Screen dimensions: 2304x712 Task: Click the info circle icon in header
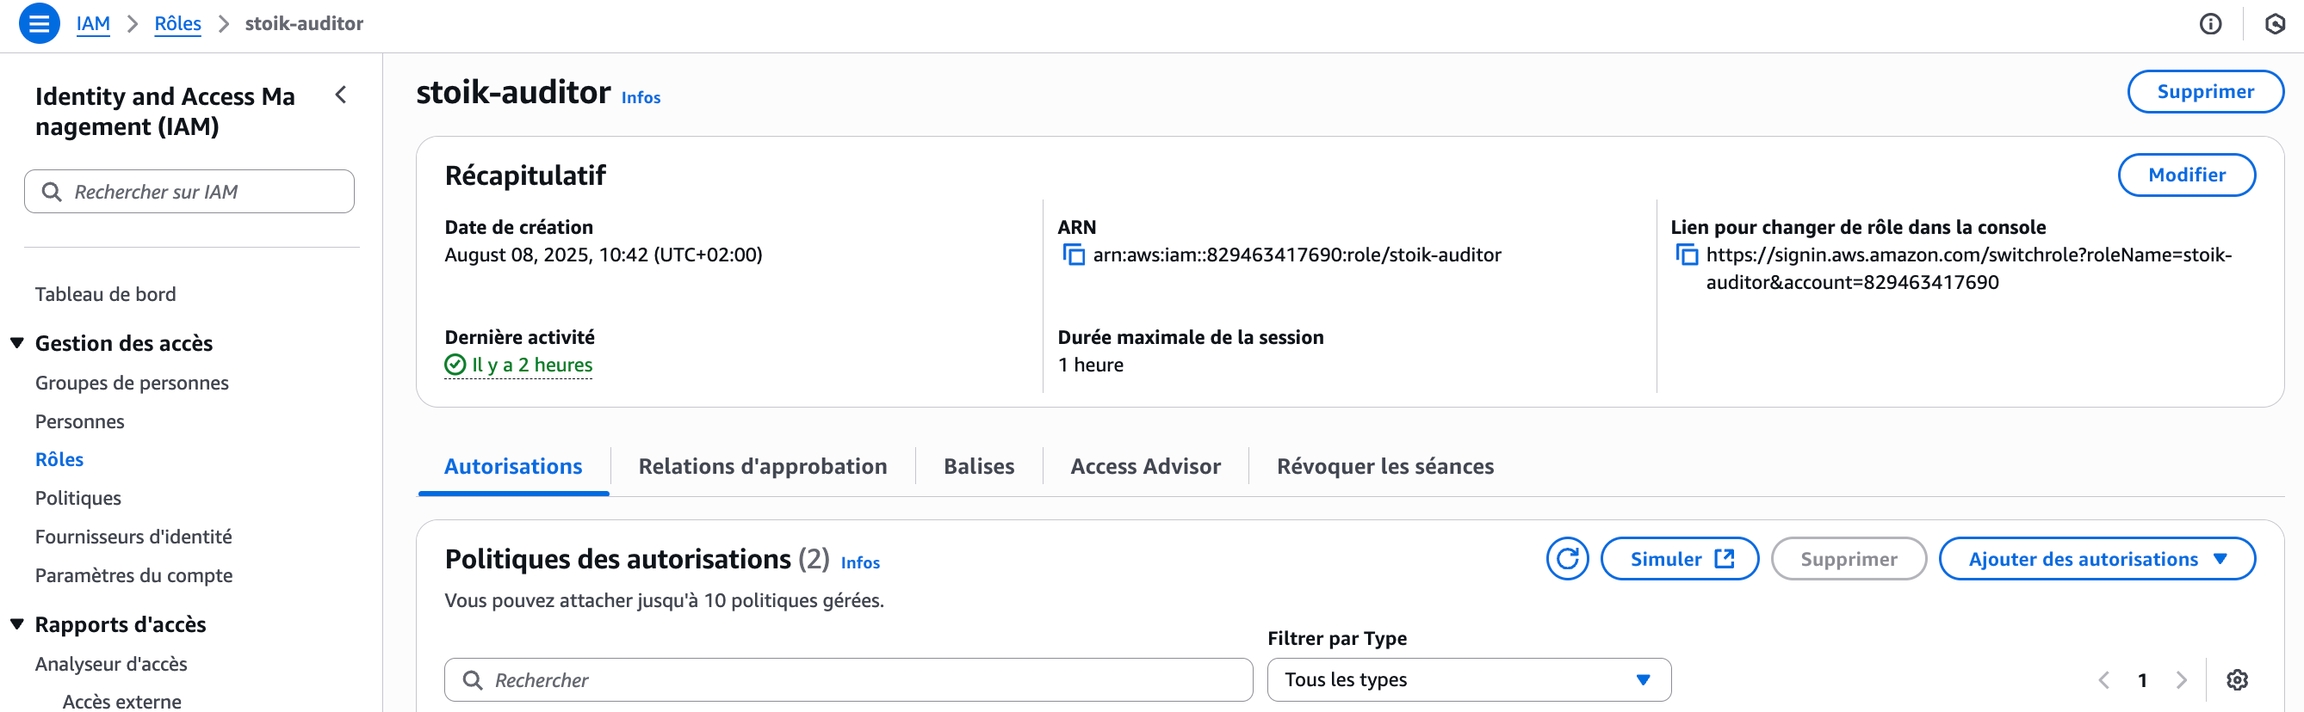[2210, 24]
